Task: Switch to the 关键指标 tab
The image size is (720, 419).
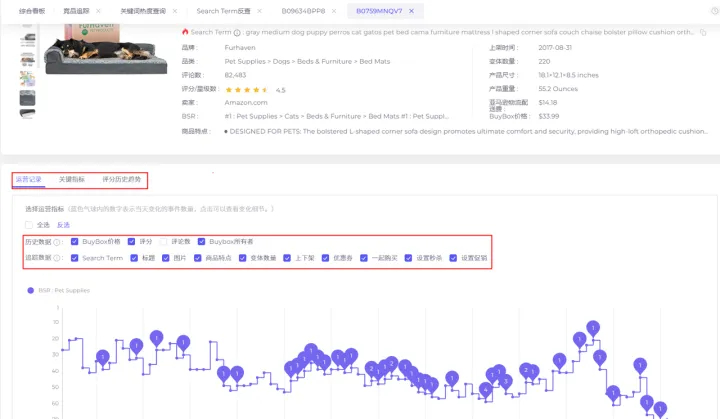Action: (x=73, y=180)
